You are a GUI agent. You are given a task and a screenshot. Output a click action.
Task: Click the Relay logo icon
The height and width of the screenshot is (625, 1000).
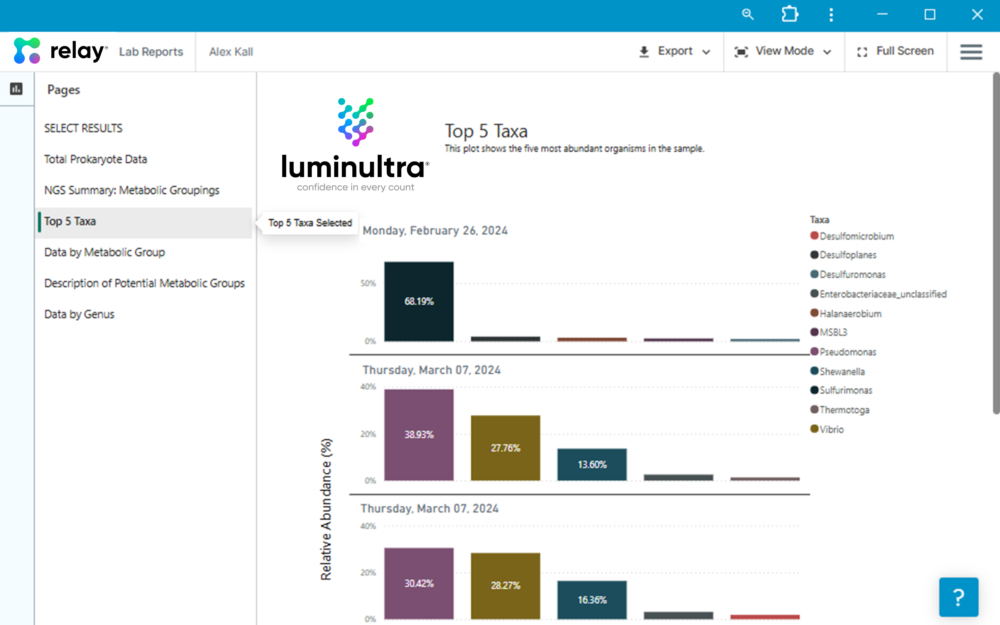27,51
